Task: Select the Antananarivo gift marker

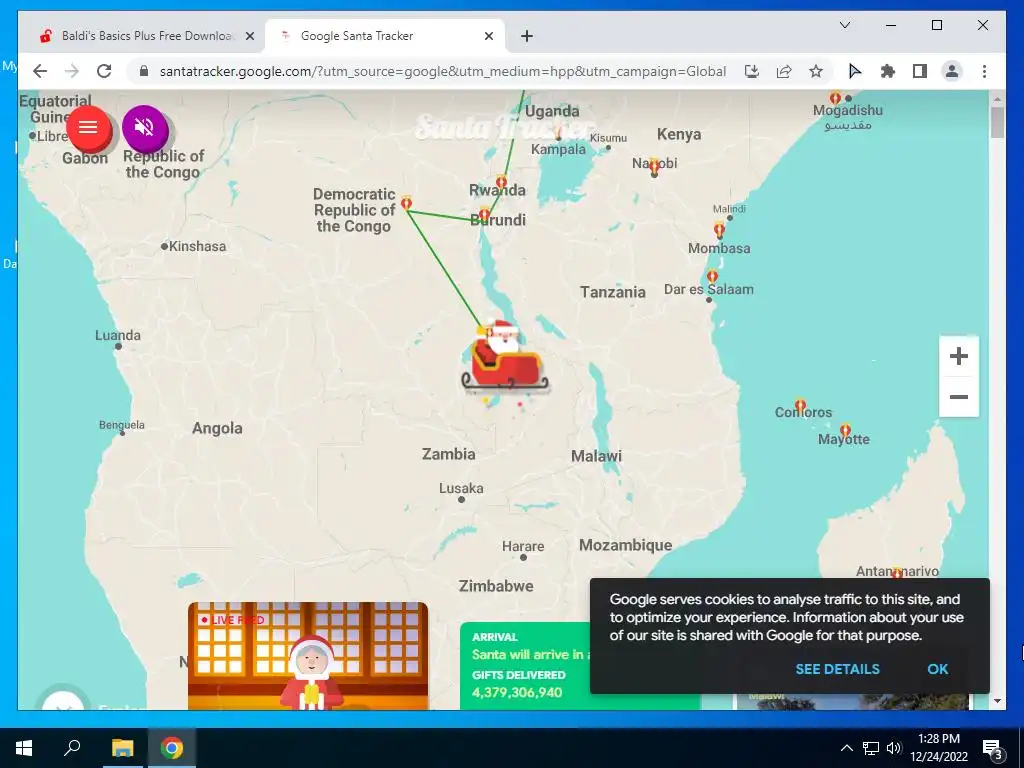Action: 897,573
